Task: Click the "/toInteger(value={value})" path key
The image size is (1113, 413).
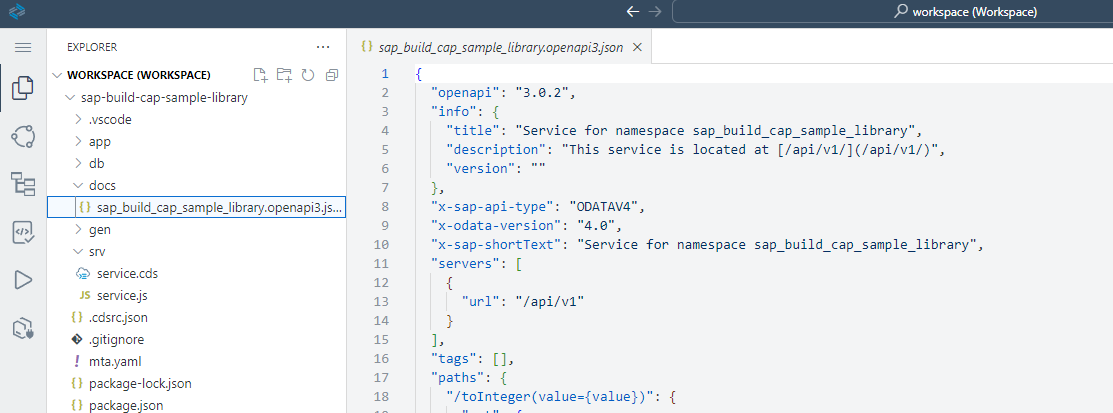Action: (547, 397)
